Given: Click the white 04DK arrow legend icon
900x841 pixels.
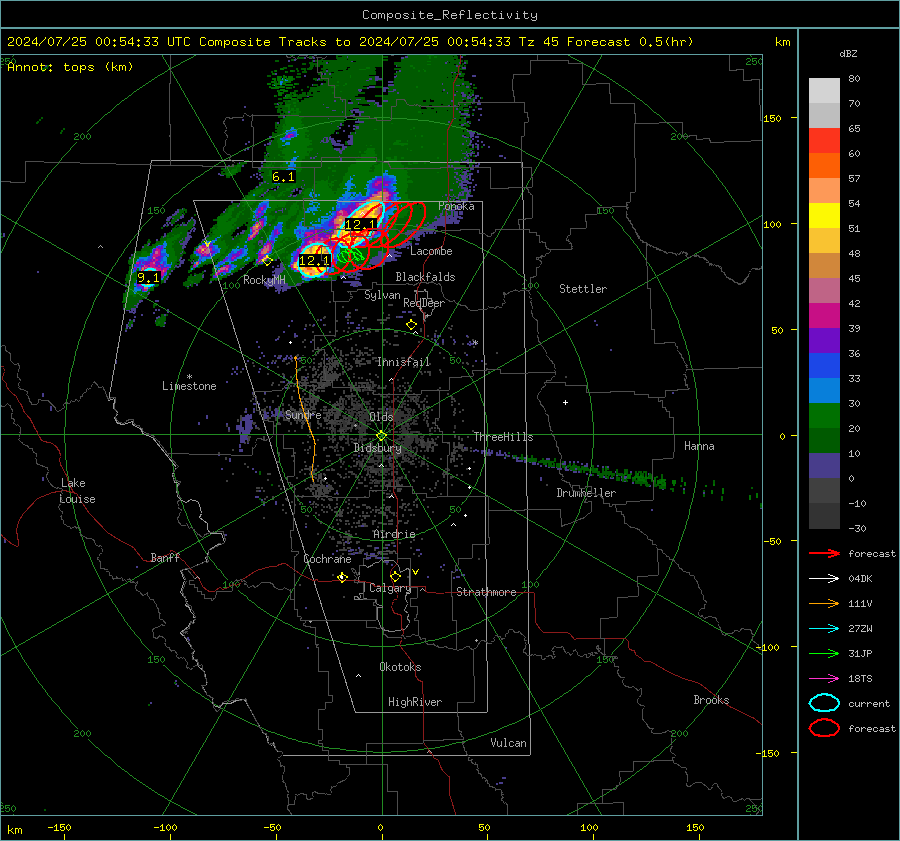Looking at the screenshot, I should 824,579.
